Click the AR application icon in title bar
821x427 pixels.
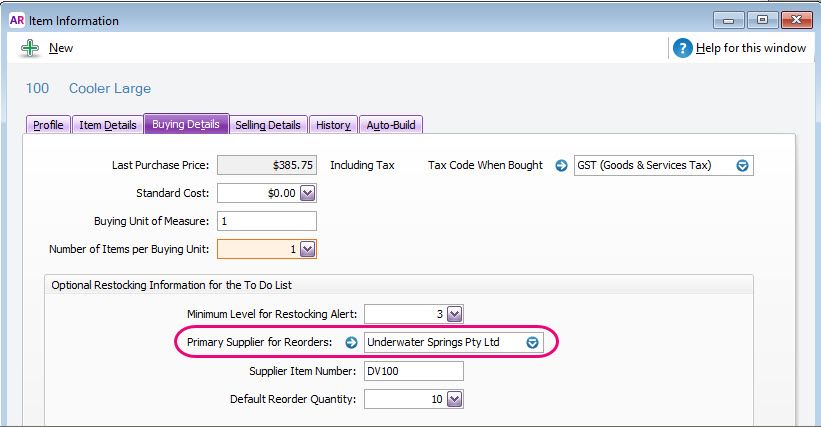pos(15,20)
